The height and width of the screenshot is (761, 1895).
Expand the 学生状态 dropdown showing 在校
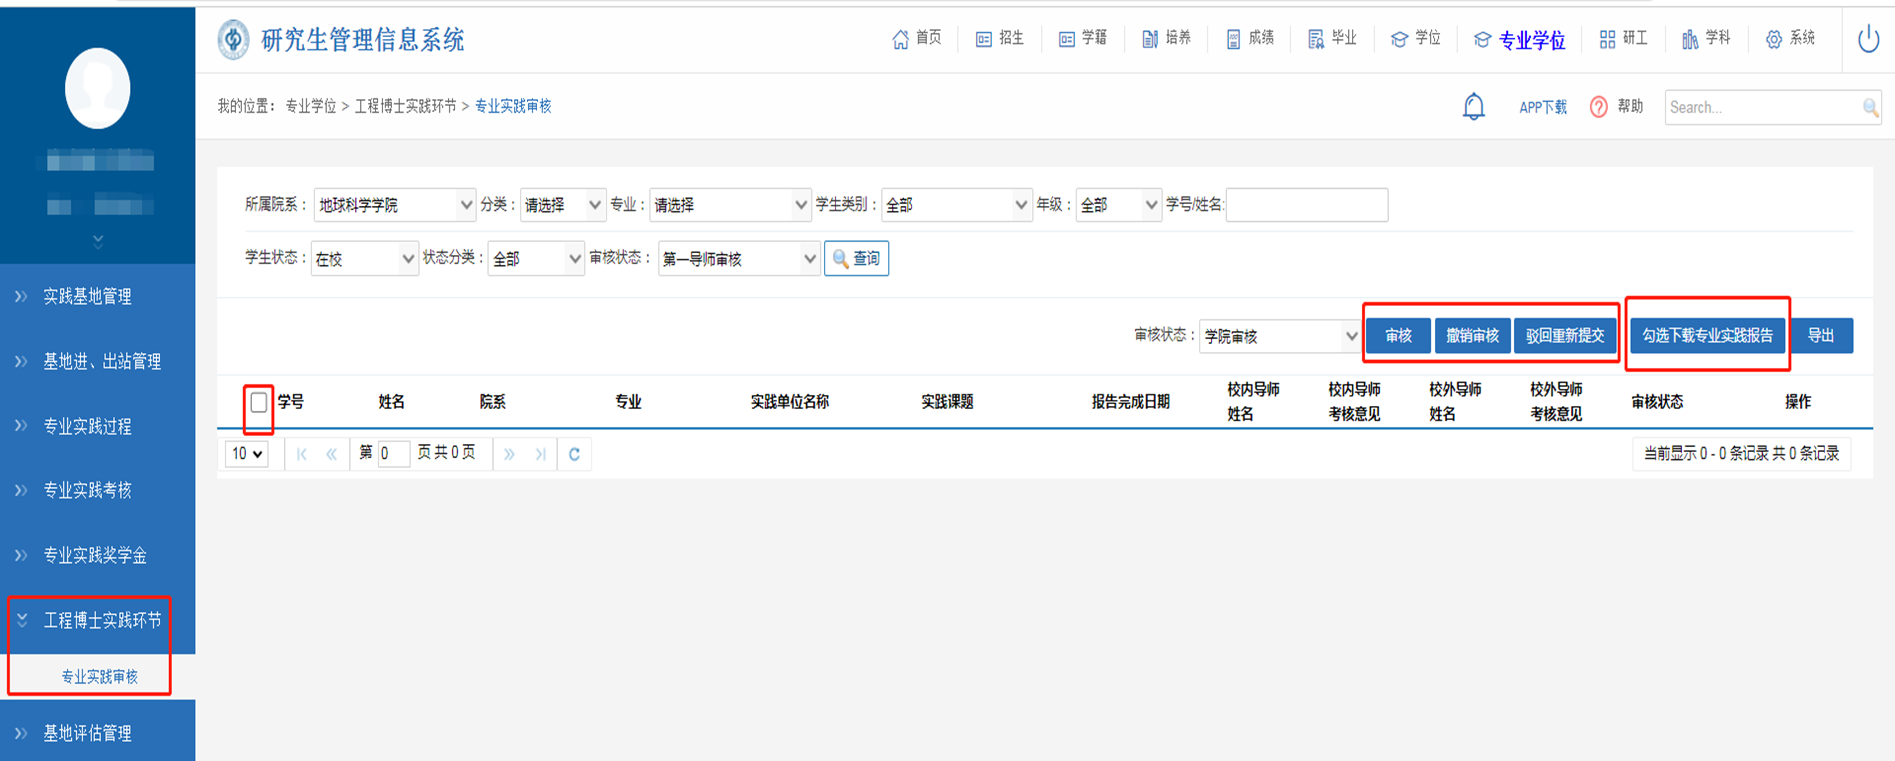pos(364,259)
